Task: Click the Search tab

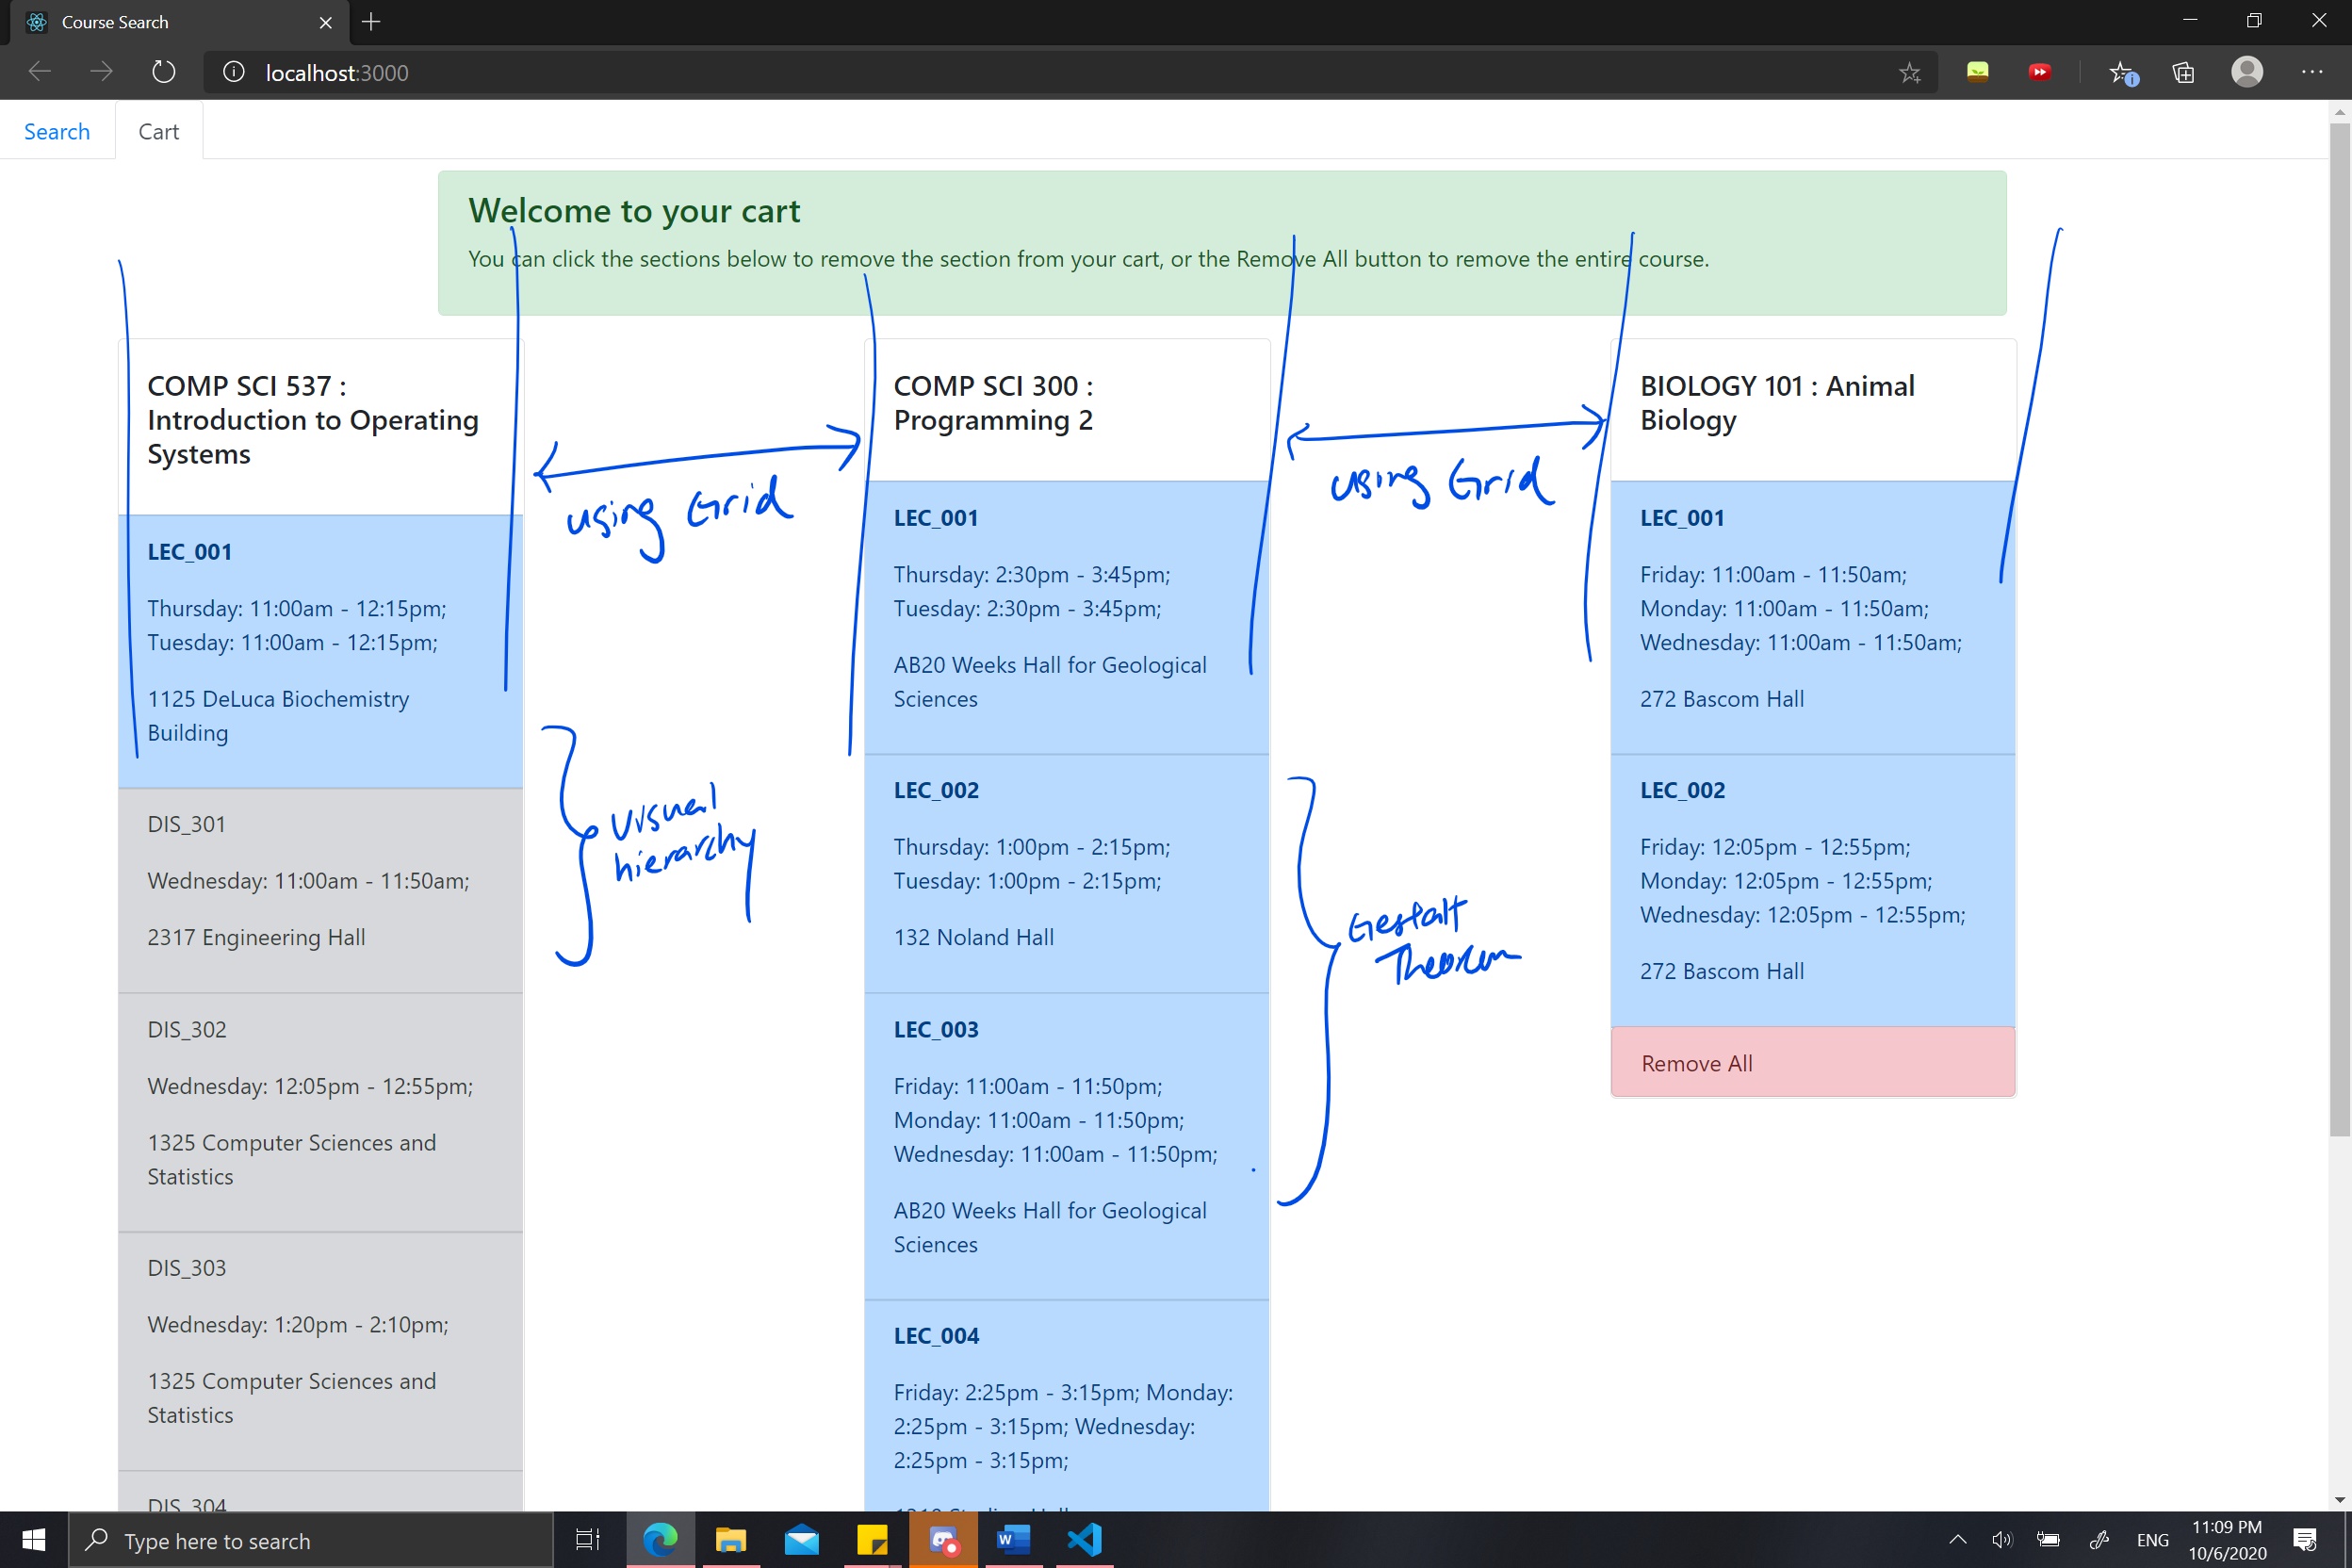Action: click(57, 131)
